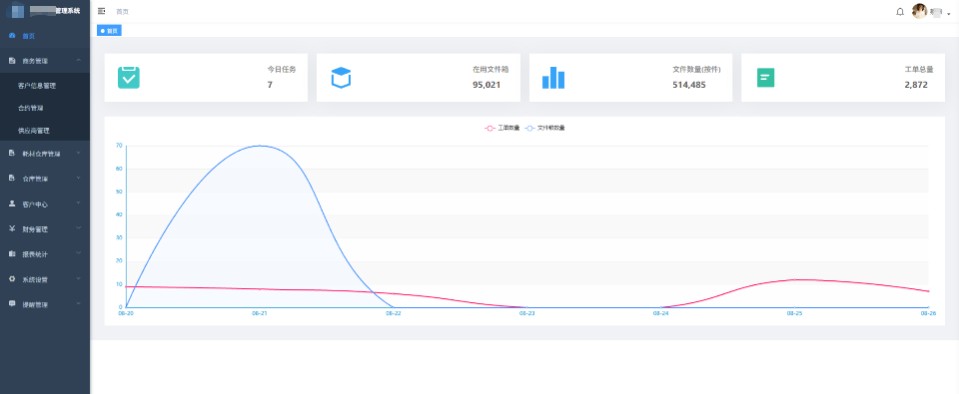
Task: Click the pink curve peak at 08-25
Action: point(794,280)
